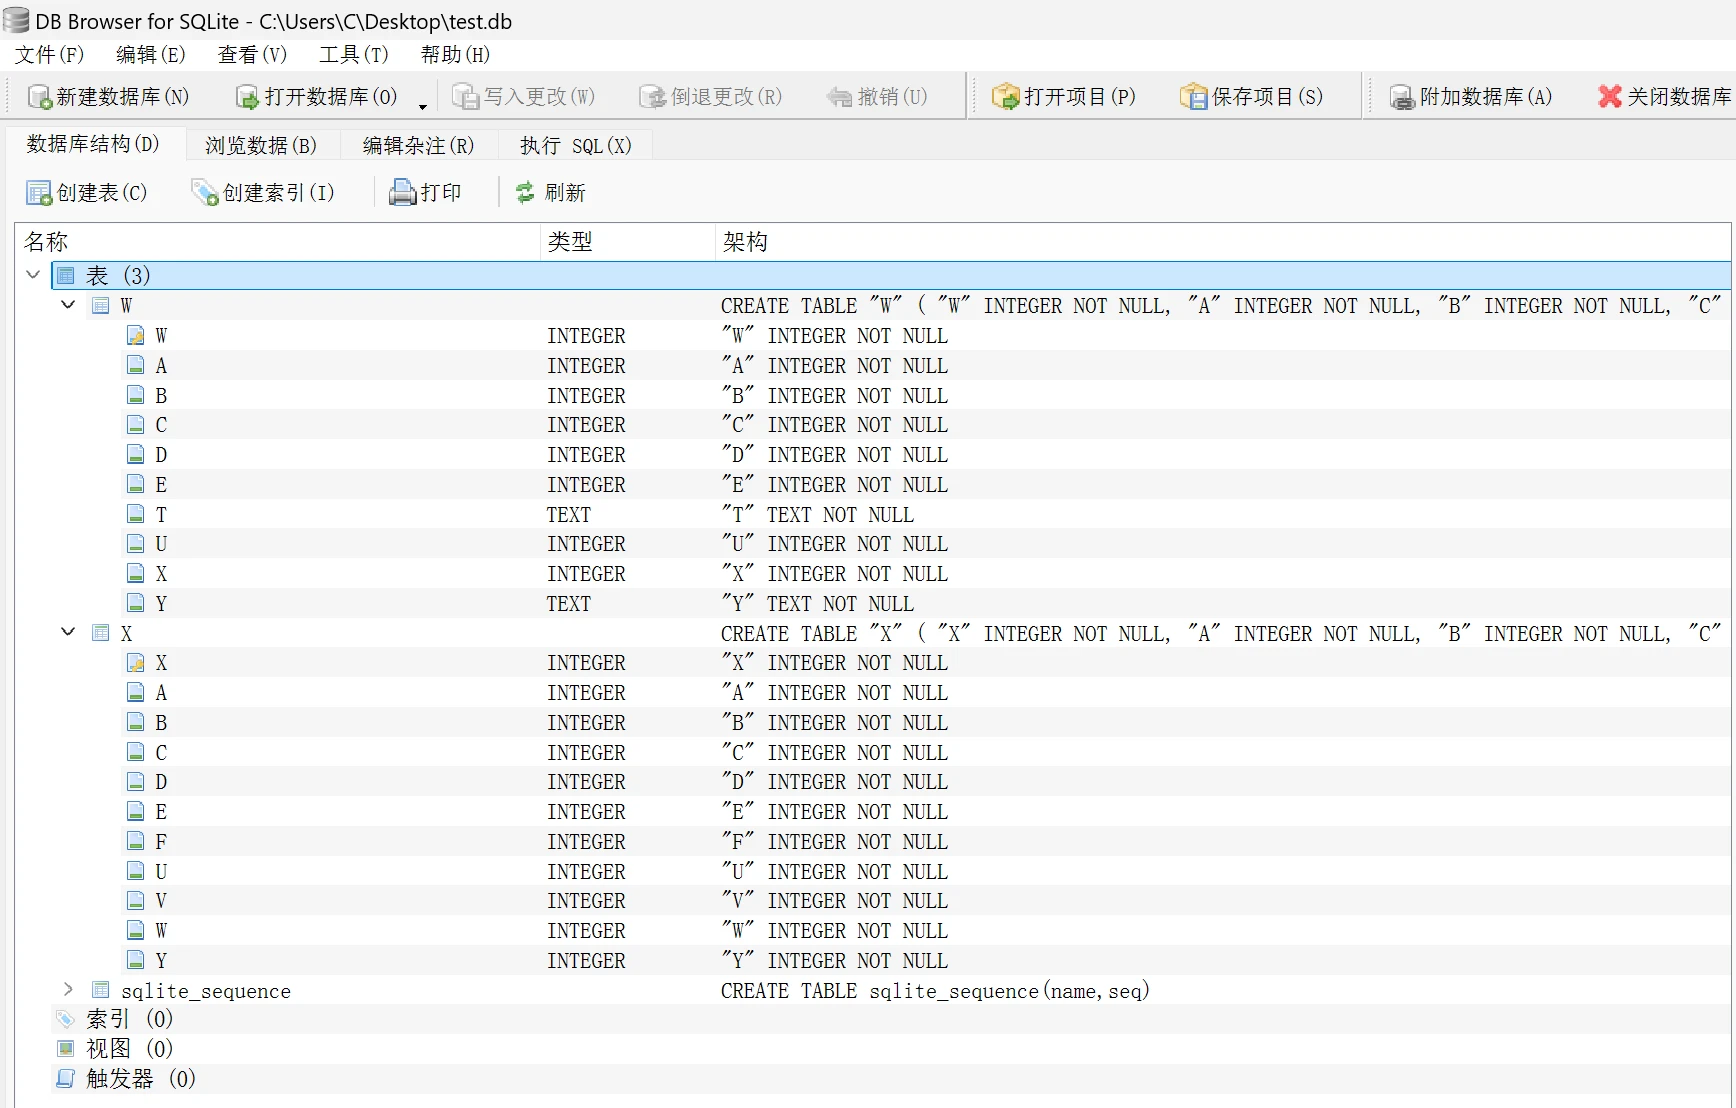Collapse the X table node
The height and width of the screenshot is (1108, 1736).
pos(68,632)
